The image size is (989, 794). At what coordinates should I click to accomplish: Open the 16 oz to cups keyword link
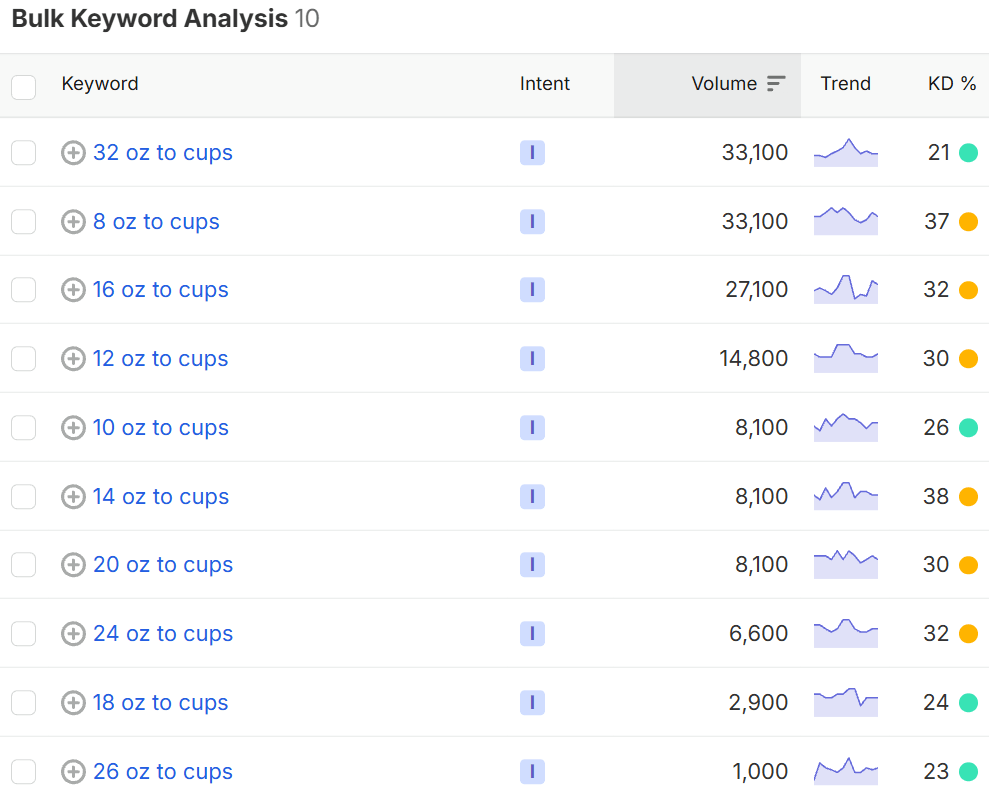(x=161, y=290)
